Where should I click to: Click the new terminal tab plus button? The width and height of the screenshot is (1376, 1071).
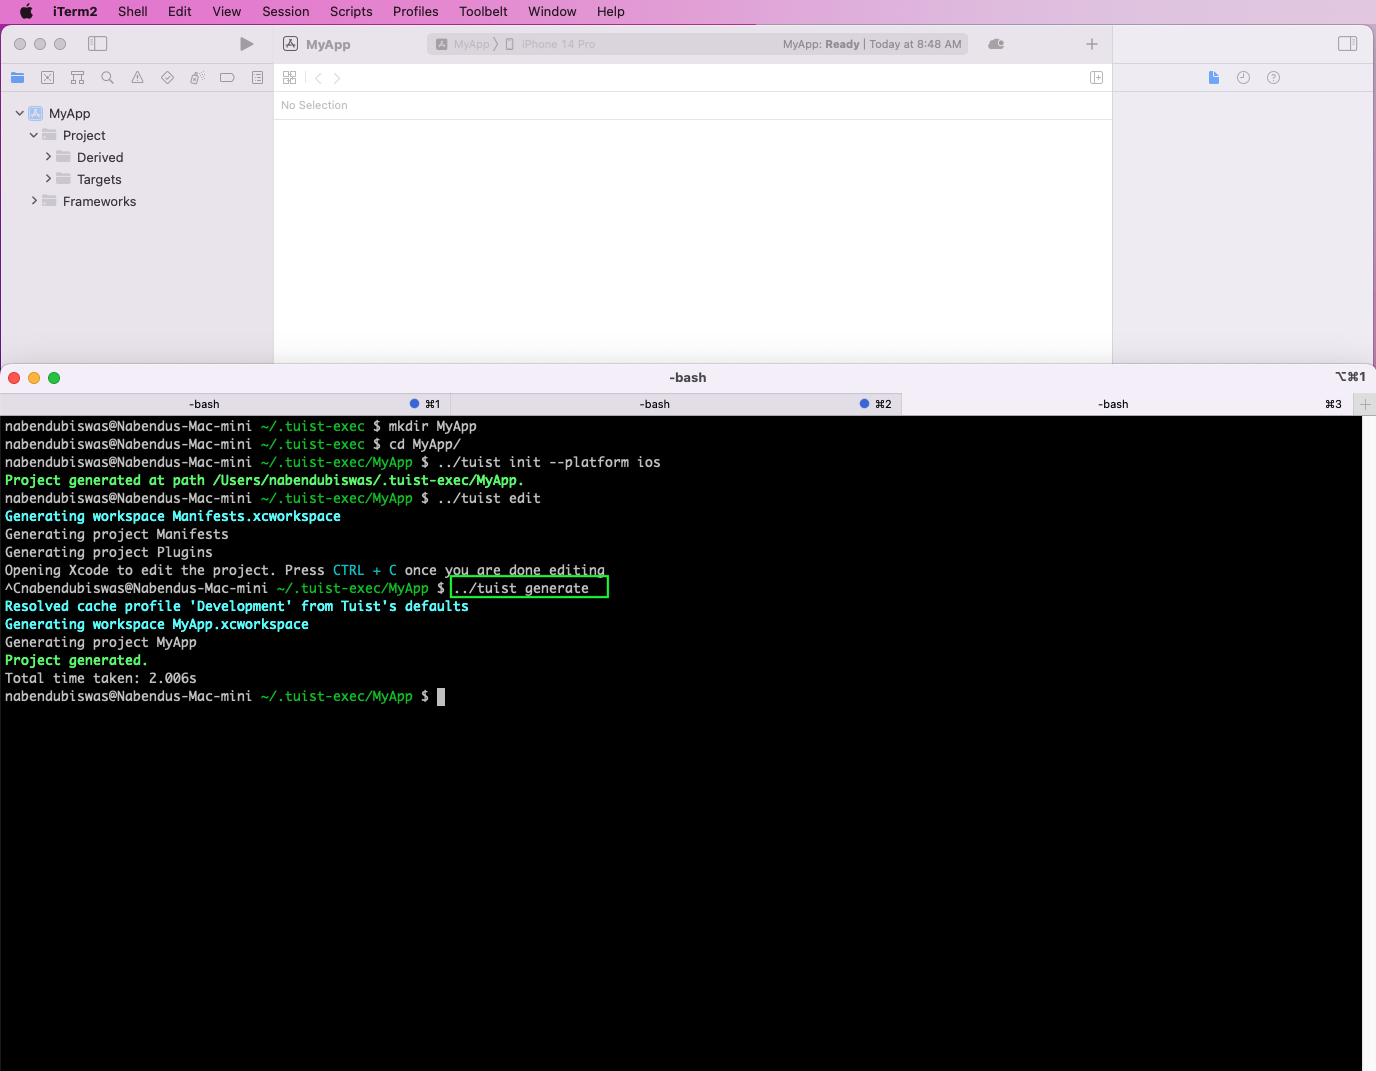pyautogui.click(x=1365, y=404)
